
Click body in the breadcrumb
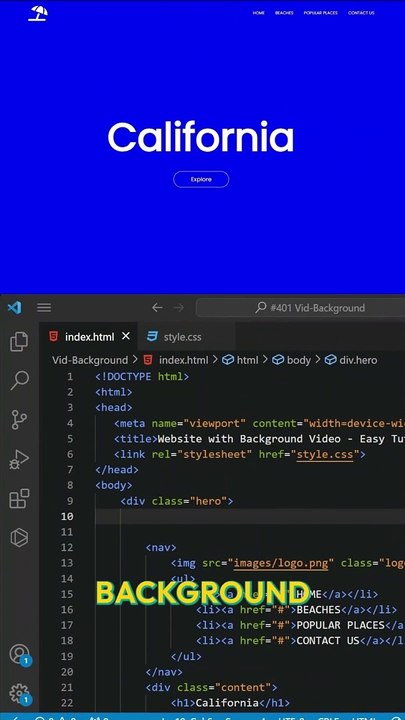[298, 360]
